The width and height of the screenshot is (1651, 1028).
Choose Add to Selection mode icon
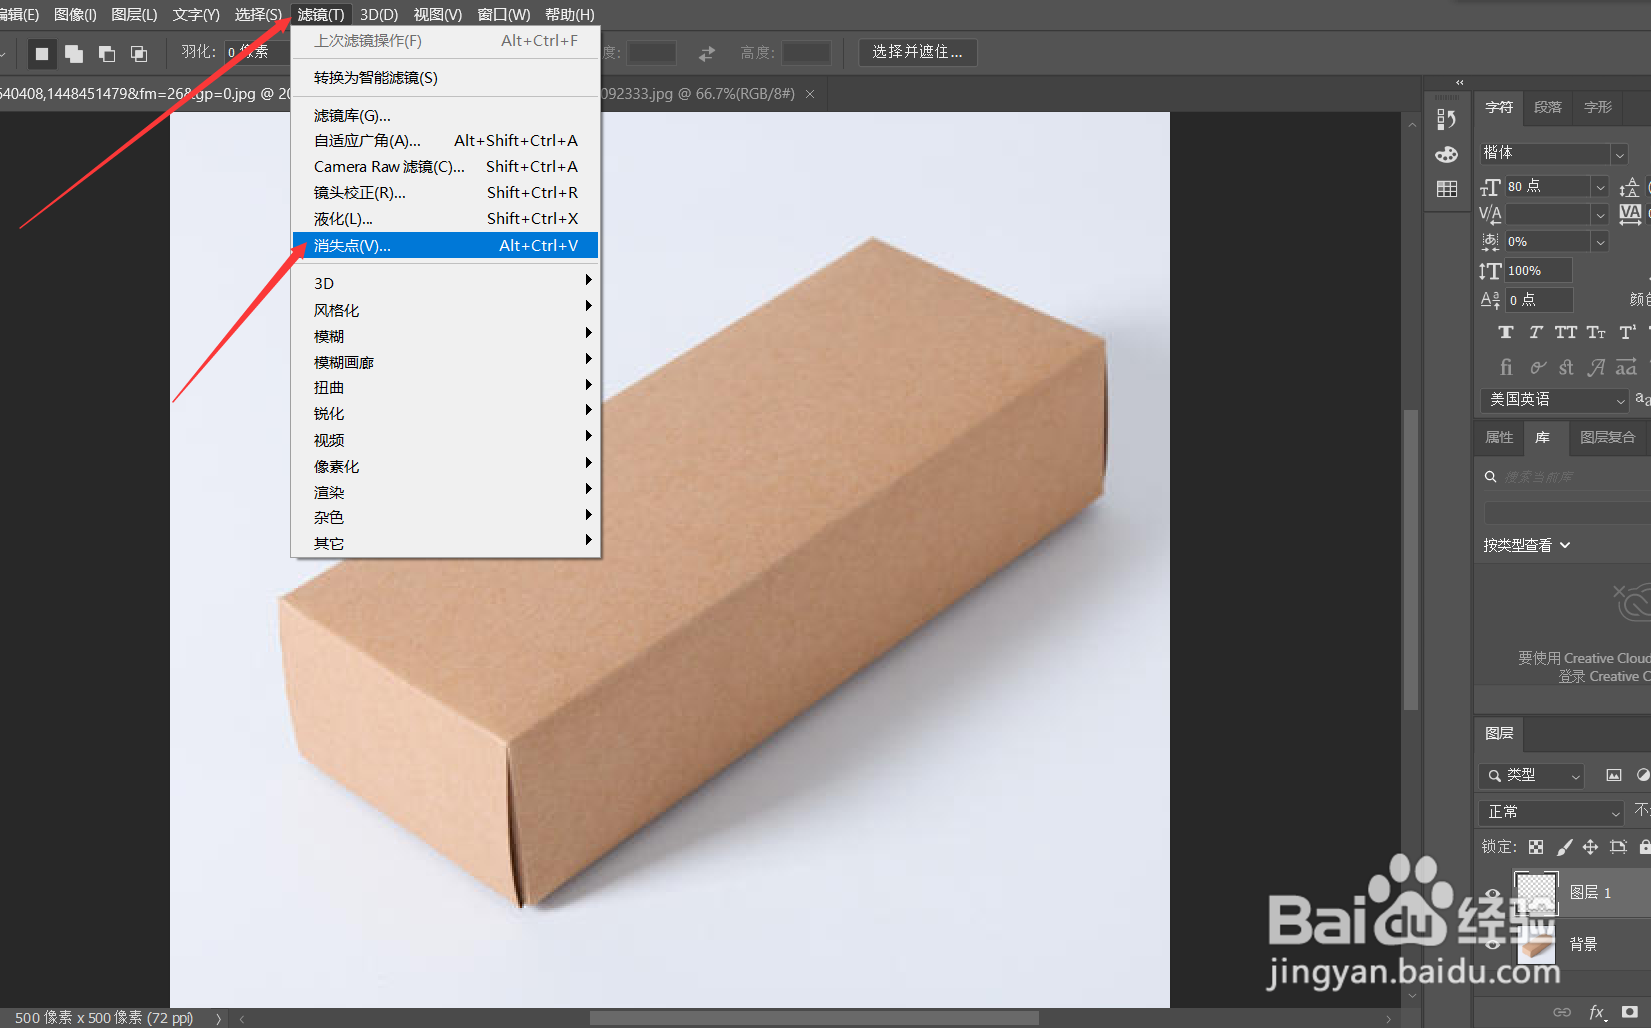[x=74, y=53]
